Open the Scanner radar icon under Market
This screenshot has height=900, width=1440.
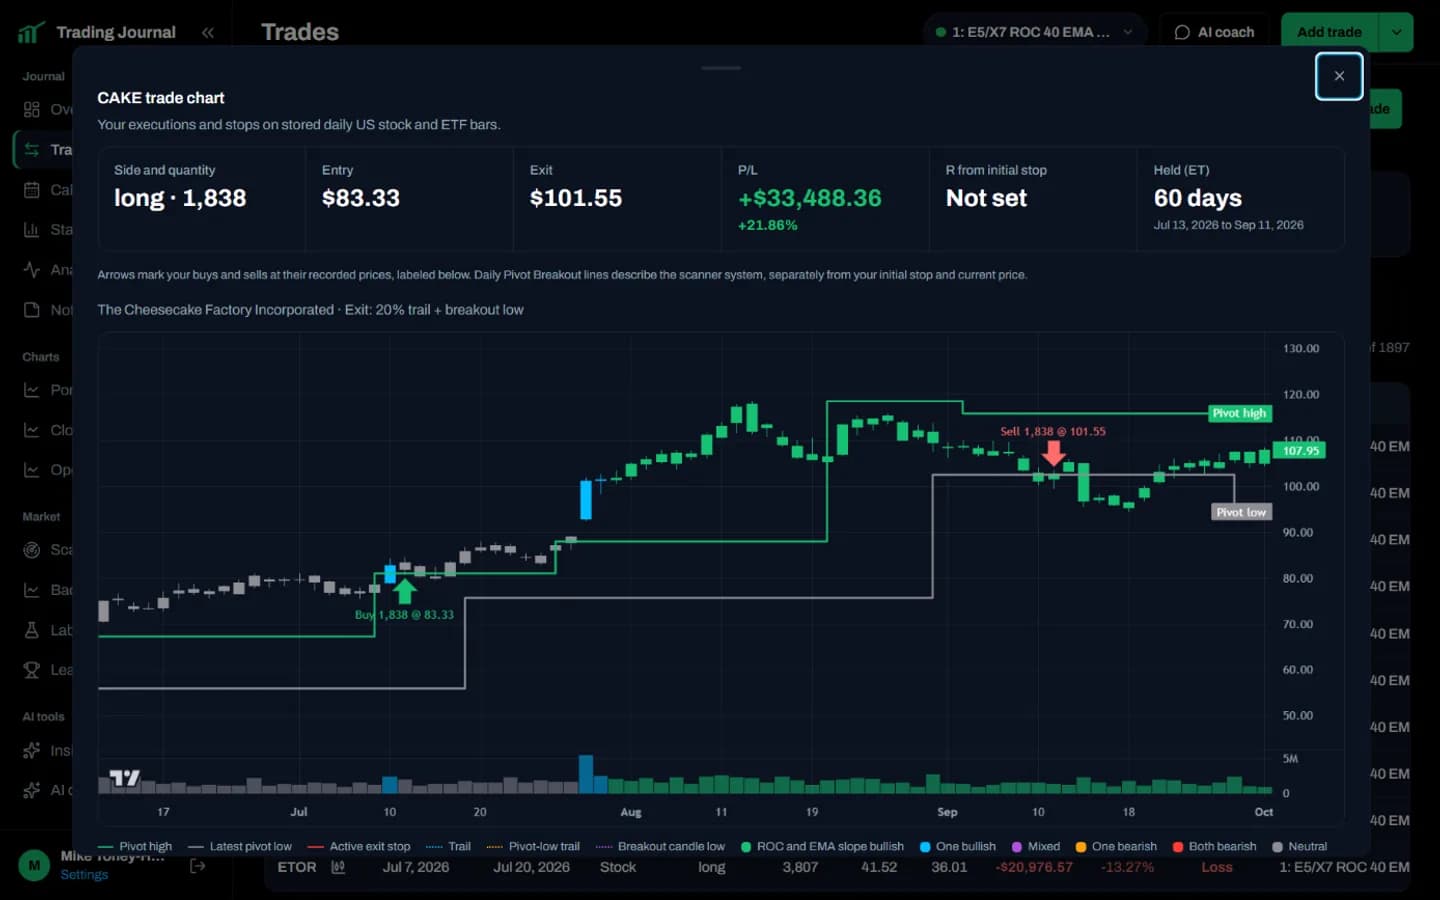click(x=32, y=550)
